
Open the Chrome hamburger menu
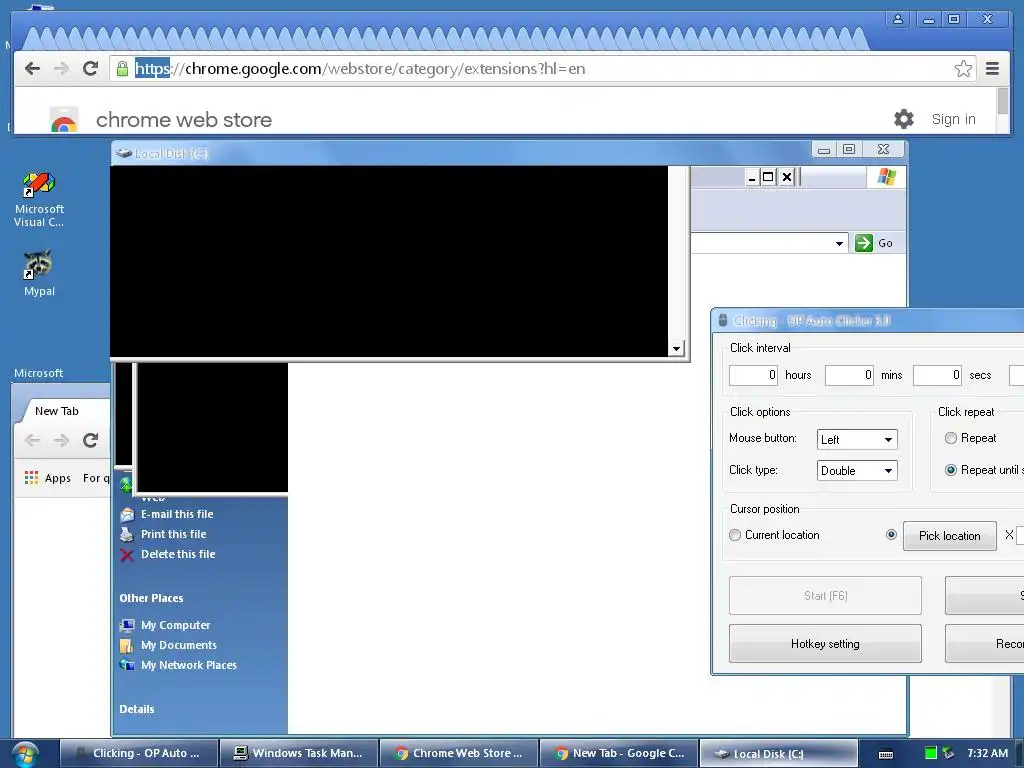[x=992, y=69]
